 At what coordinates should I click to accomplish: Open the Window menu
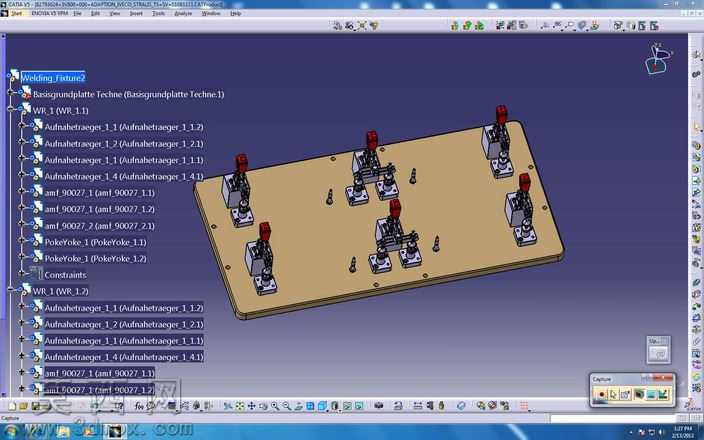[x=211, y=13]
